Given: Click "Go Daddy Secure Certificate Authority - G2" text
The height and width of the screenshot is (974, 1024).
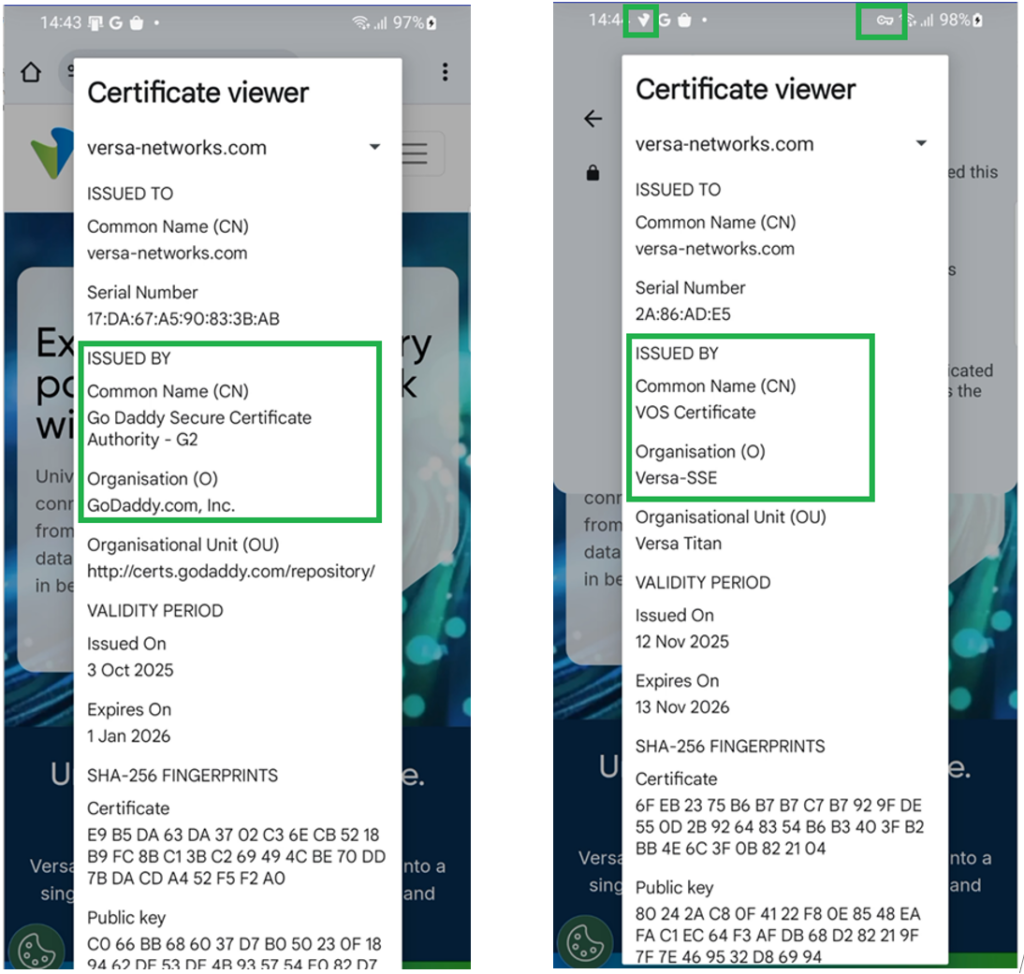Looking at the screenshot, I should 199,428.
